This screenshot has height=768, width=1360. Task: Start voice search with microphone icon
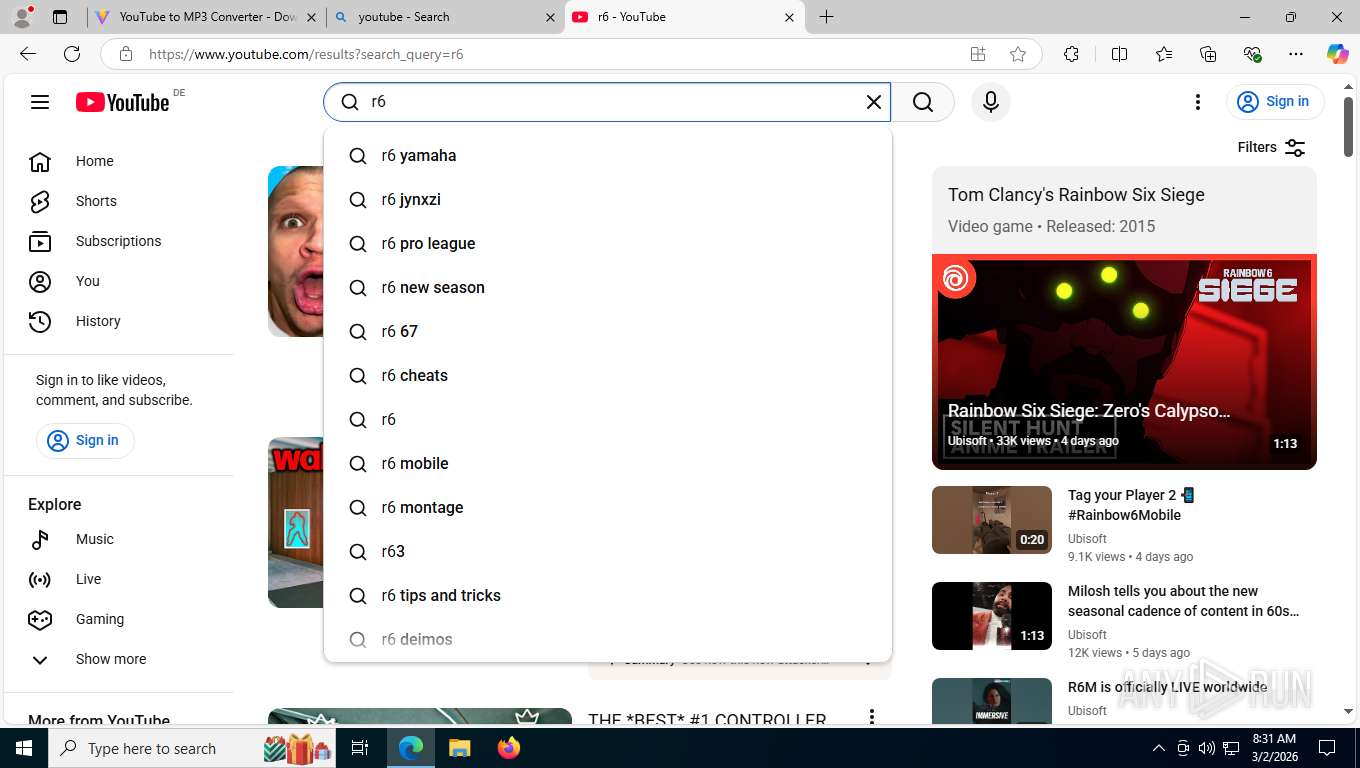pyautogui.click(x=991, y=102)
